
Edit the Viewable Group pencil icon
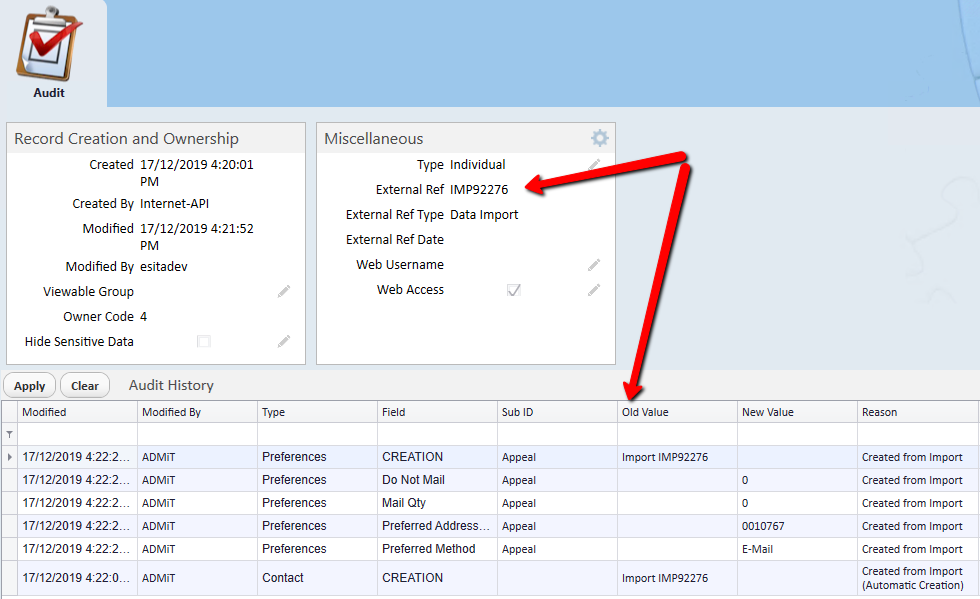tap(284, 291)
